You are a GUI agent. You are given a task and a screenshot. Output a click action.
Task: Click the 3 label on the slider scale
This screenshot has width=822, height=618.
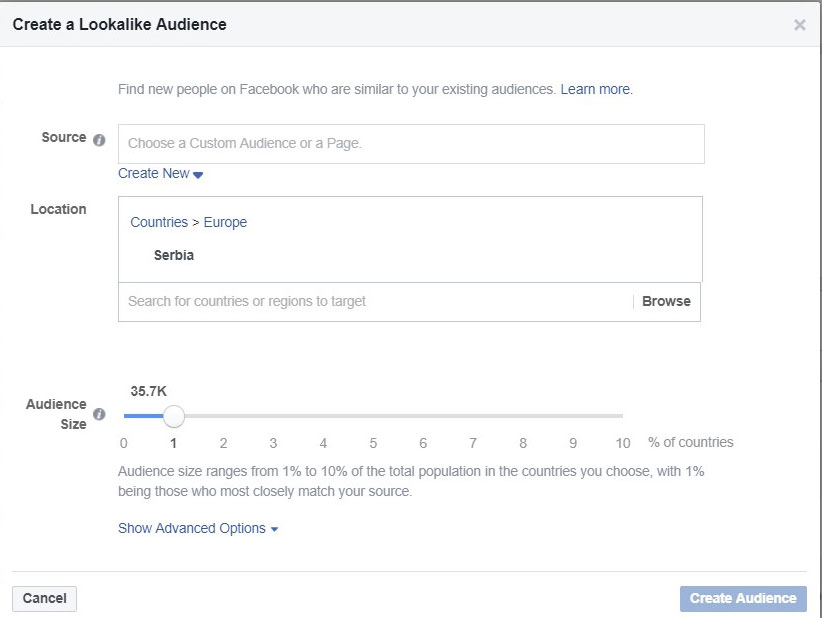pos(273,443)
